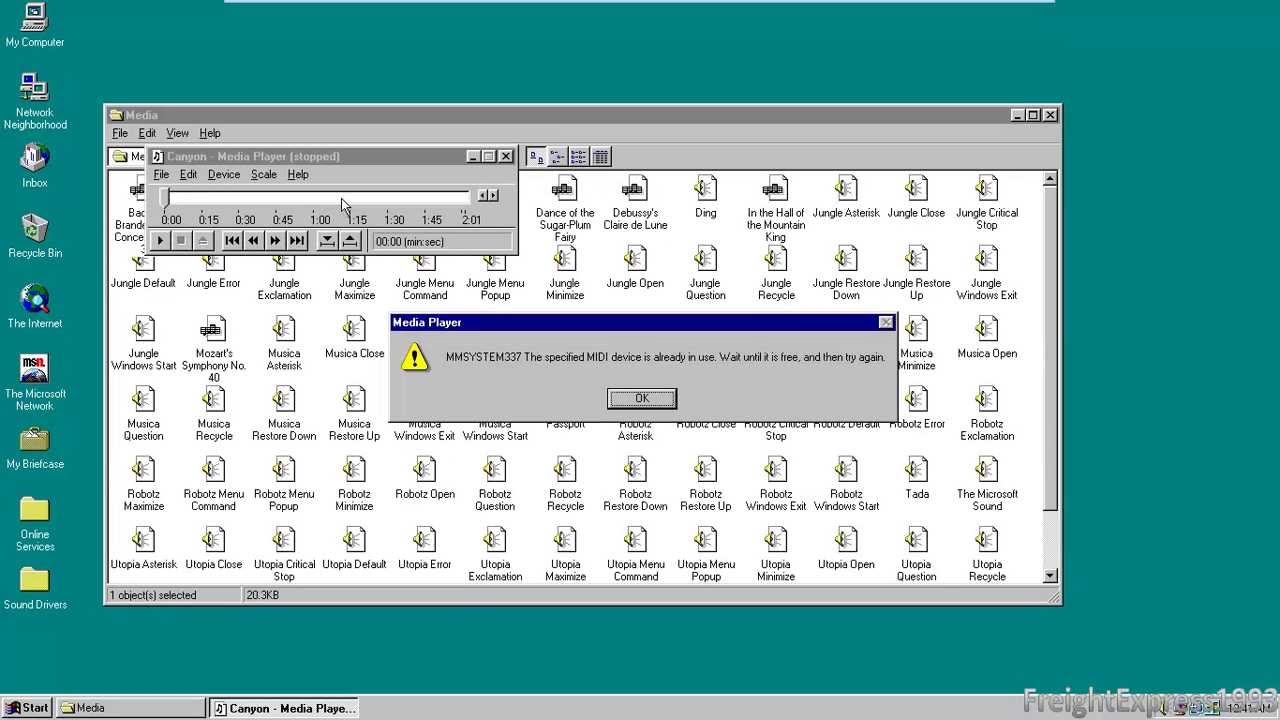Click the End Selection button in Media Player
This screenshot has width=1280, height=720.
[x=350, y=241]
